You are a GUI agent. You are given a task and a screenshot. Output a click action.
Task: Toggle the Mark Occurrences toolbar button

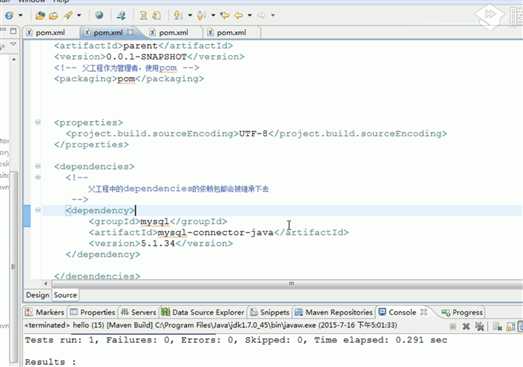(x=143, y=15)
